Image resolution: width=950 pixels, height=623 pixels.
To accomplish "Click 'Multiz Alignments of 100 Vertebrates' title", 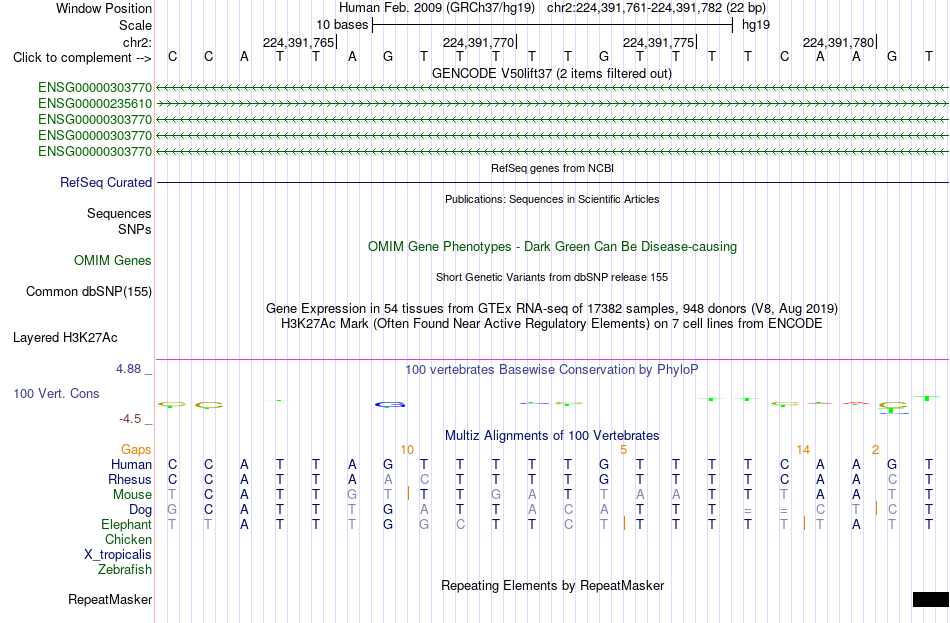I will click(552, 436).
